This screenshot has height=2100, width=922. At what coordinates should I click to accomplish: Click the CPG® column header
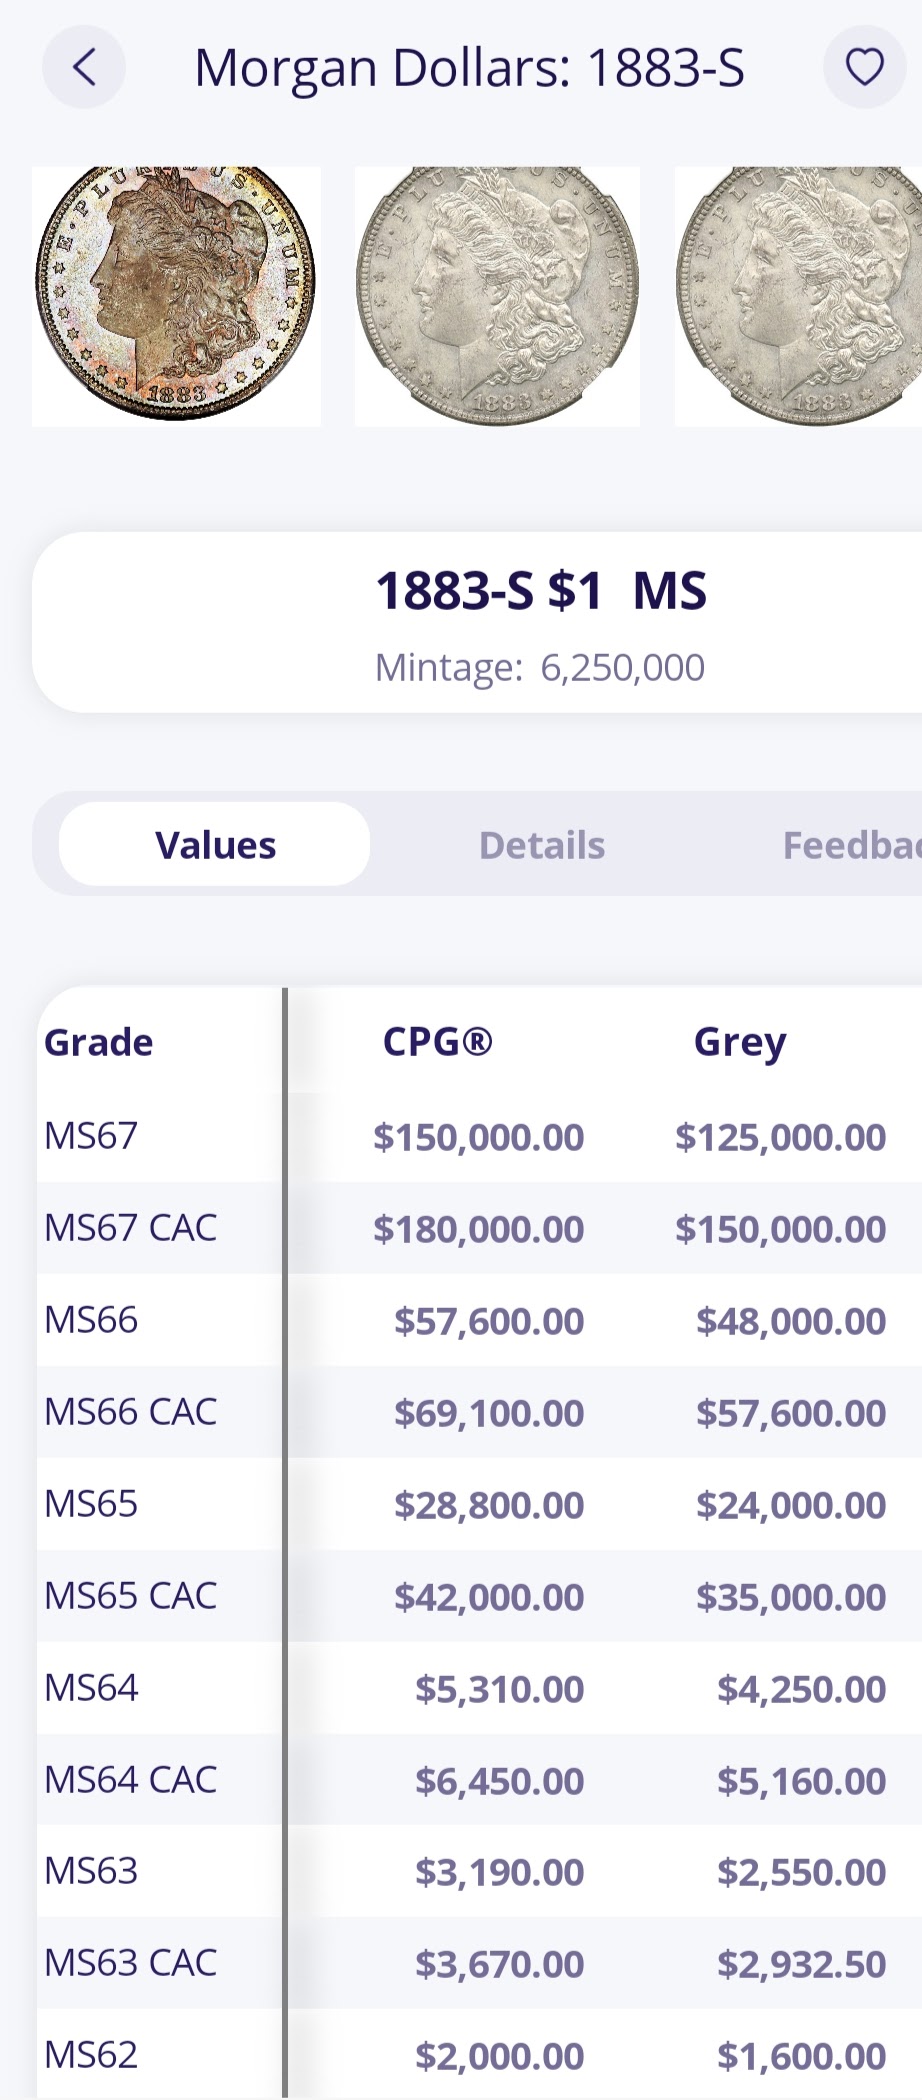point(438,1042)
